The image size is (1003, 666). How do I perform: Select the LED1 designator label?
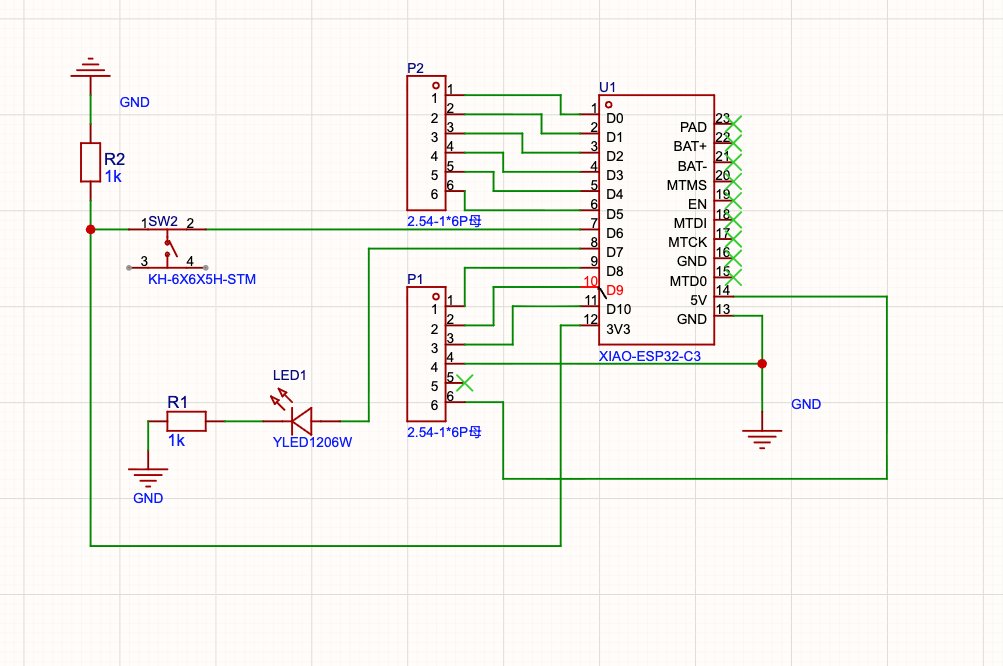(x=290, y=375)
